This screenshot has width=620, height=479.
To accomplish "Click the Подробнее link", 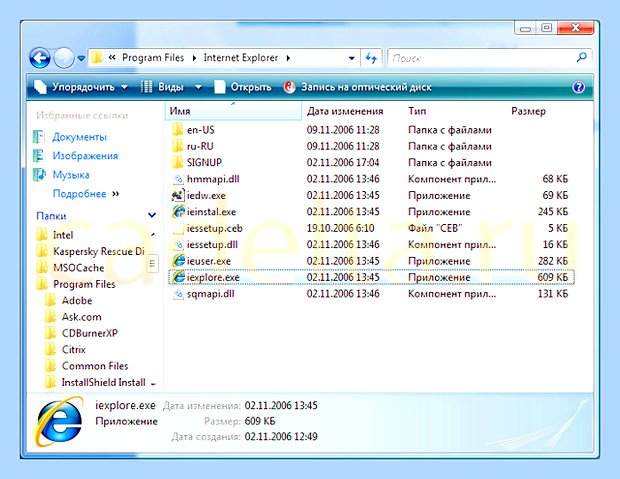I will [x=79, y=194].
